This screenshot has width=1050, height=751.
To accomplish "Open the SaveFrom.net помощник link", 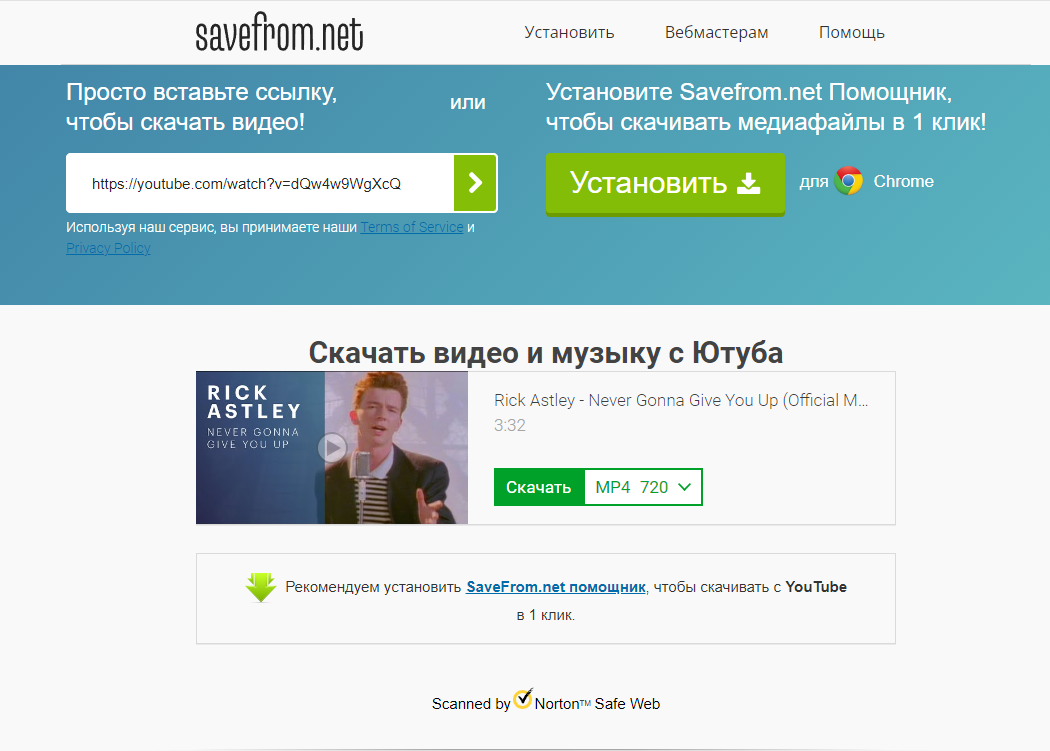I will (556, 587).
